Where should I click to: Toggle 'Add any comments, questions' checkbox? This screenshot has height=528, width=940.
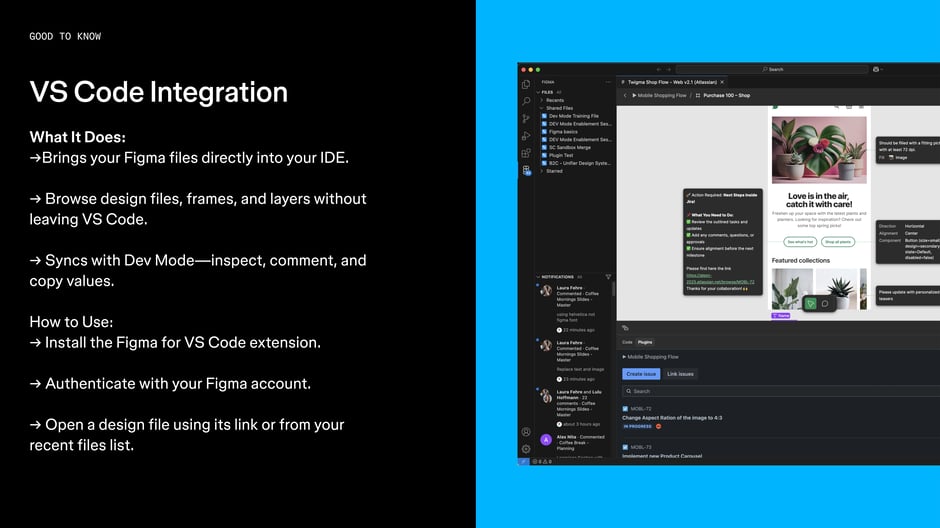click(x=688, y=235)
